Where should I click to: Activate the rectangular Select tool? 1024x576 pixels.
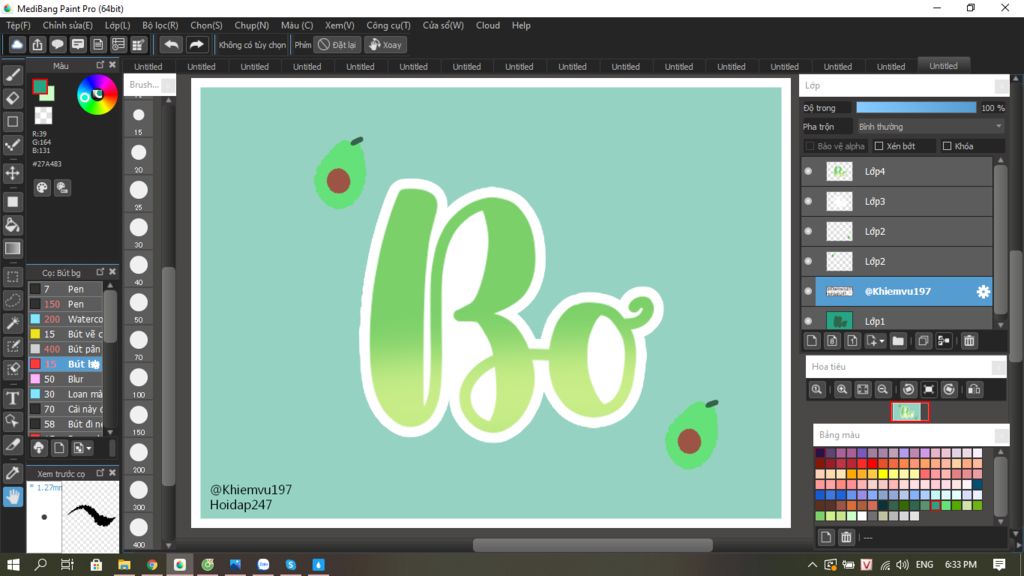12,276
